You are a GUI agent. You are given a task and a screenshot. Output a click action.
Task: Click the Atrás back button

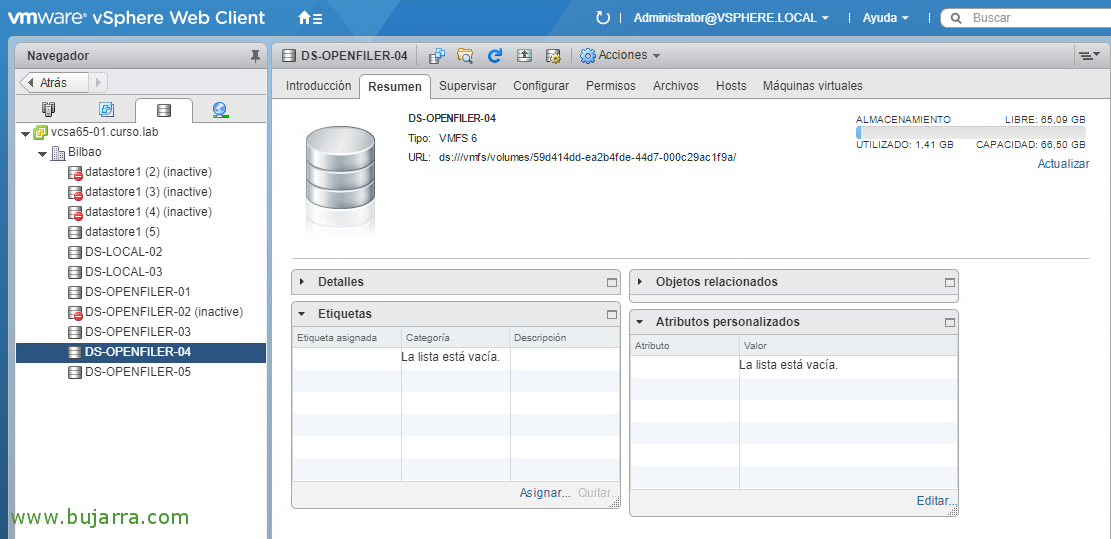tap(54, 82)
